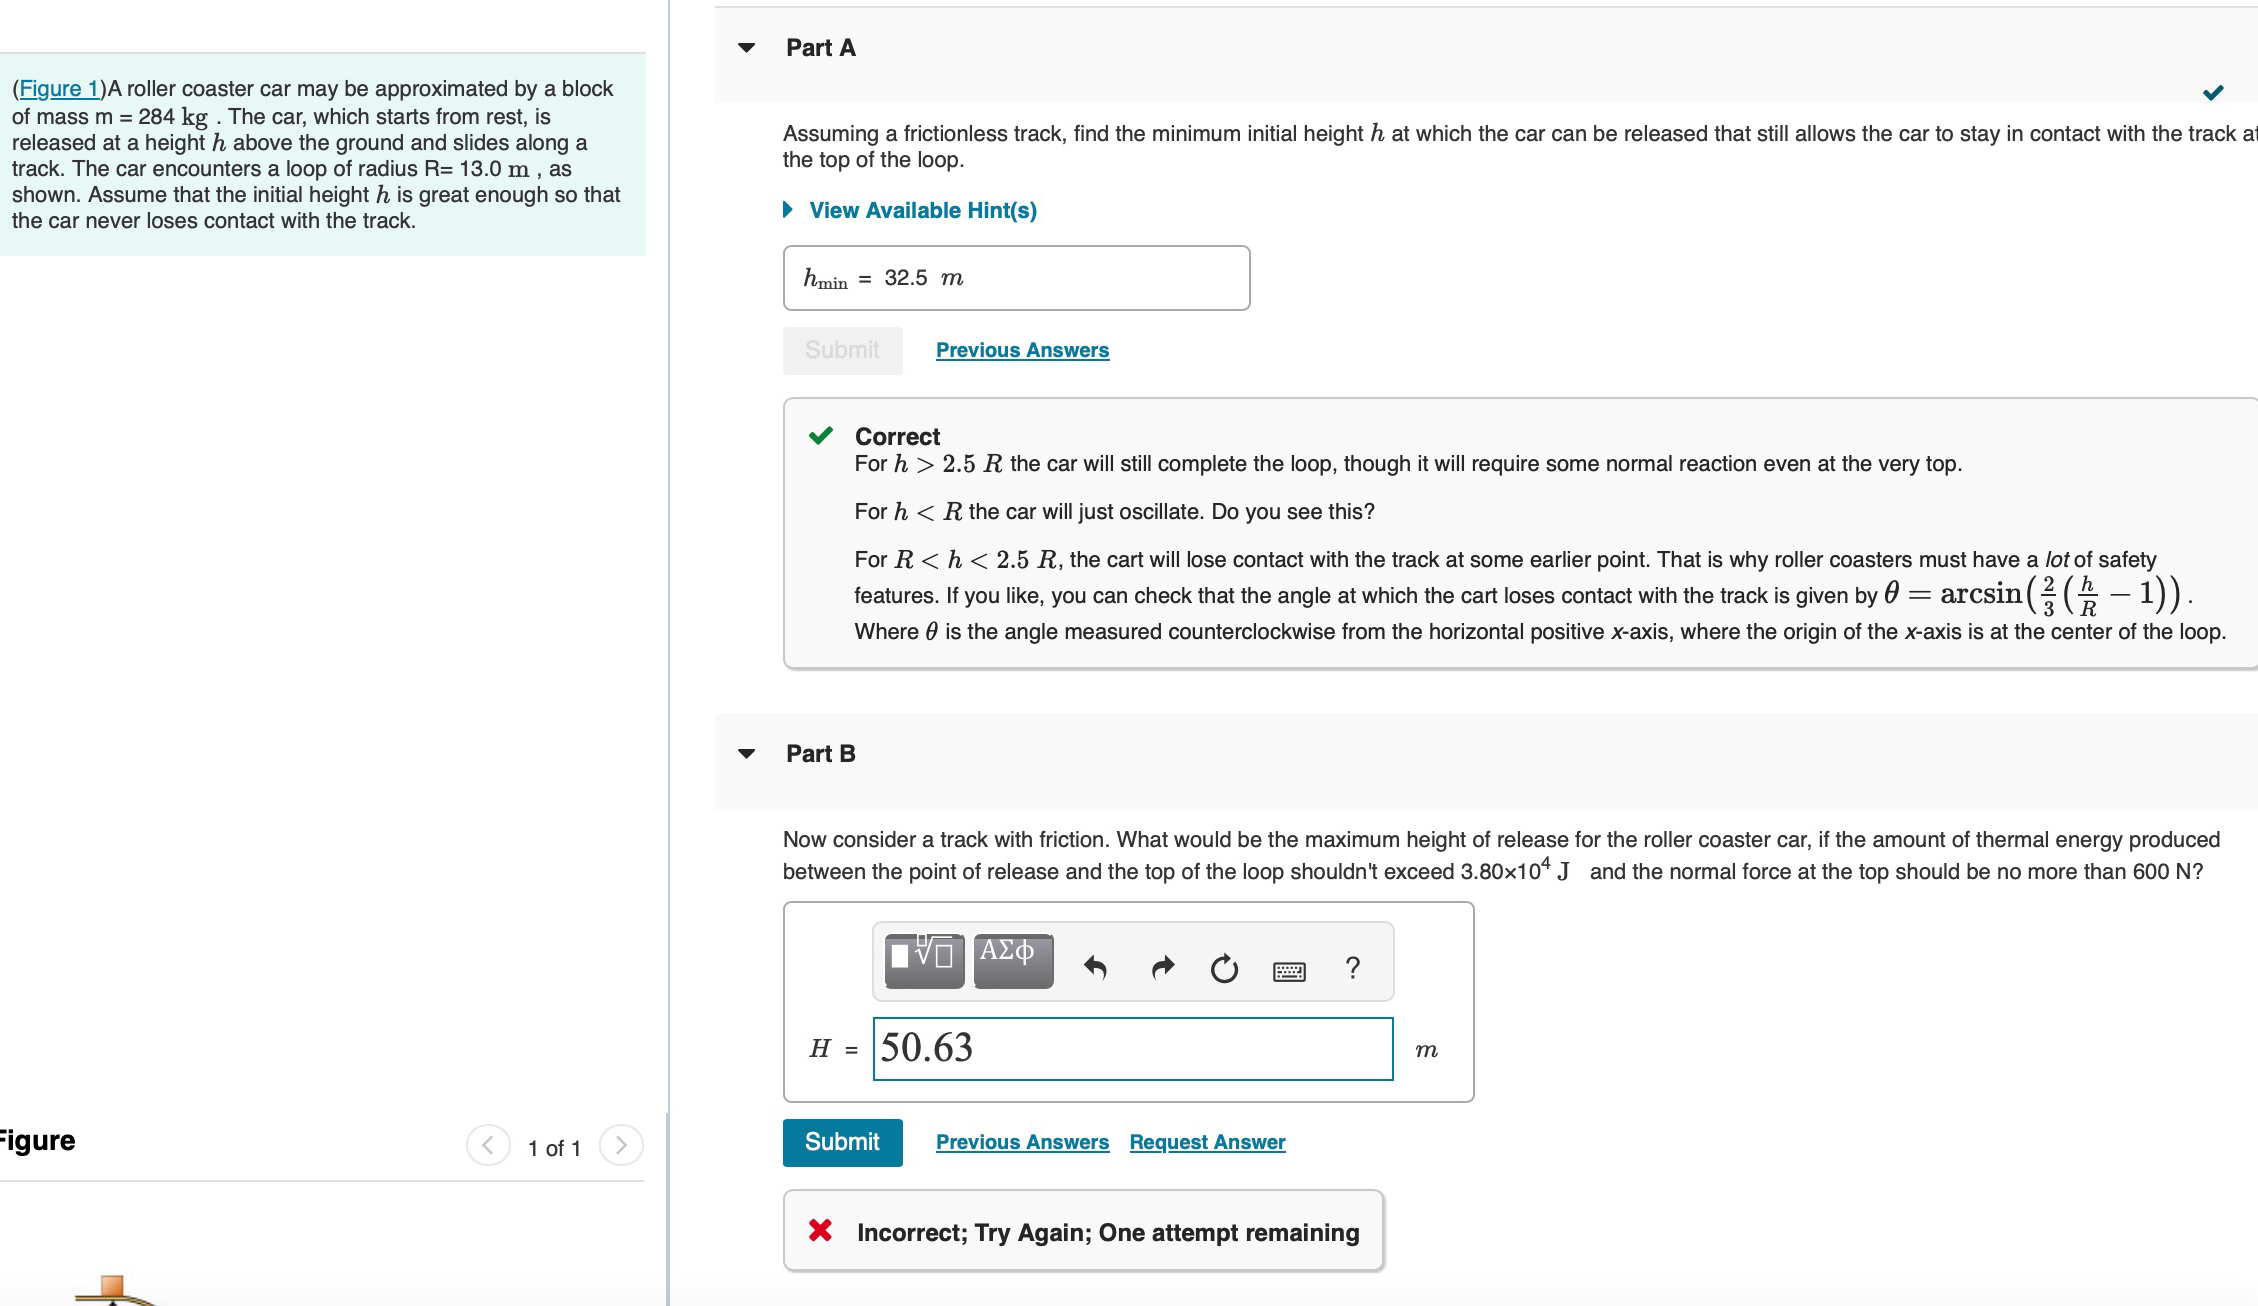Go to next figure arrow
Viewport: 2258px width, 1306px height.
click(621, 1145)
